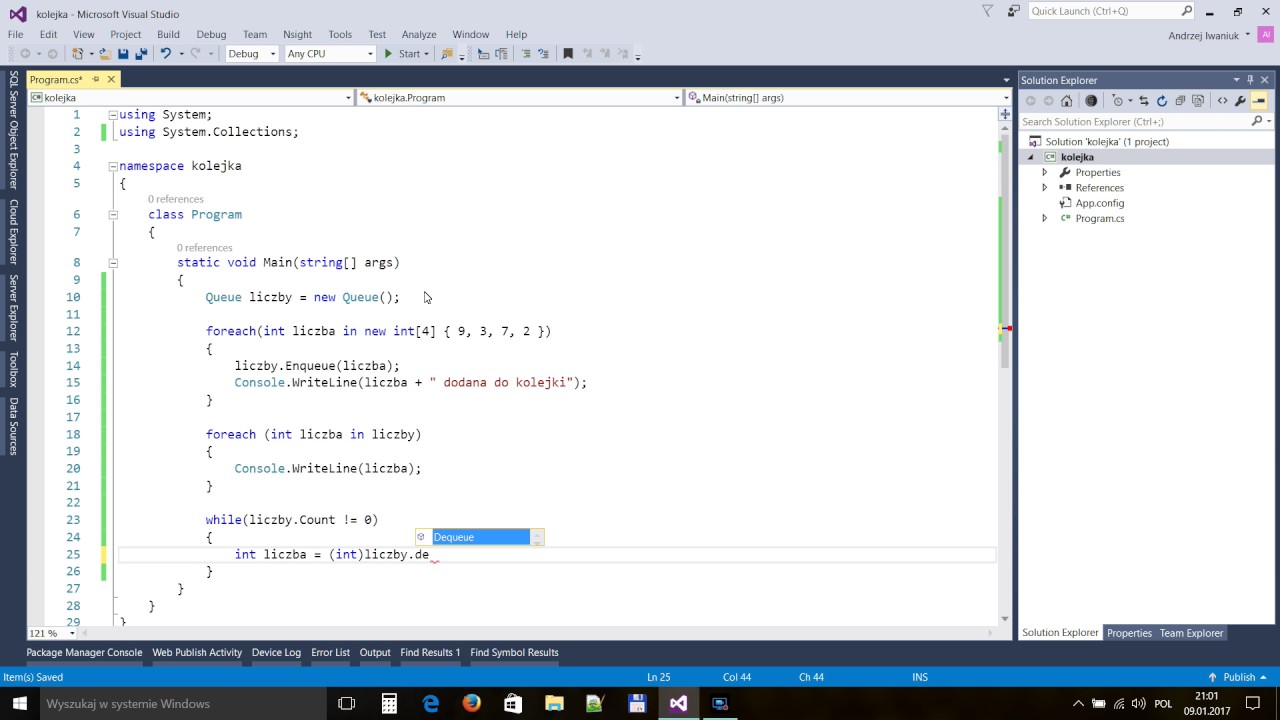Expand the References node
Image resolution: width=1280 pixels, height=720 pixels.
pyautogui.click(x=1045, y=187)
